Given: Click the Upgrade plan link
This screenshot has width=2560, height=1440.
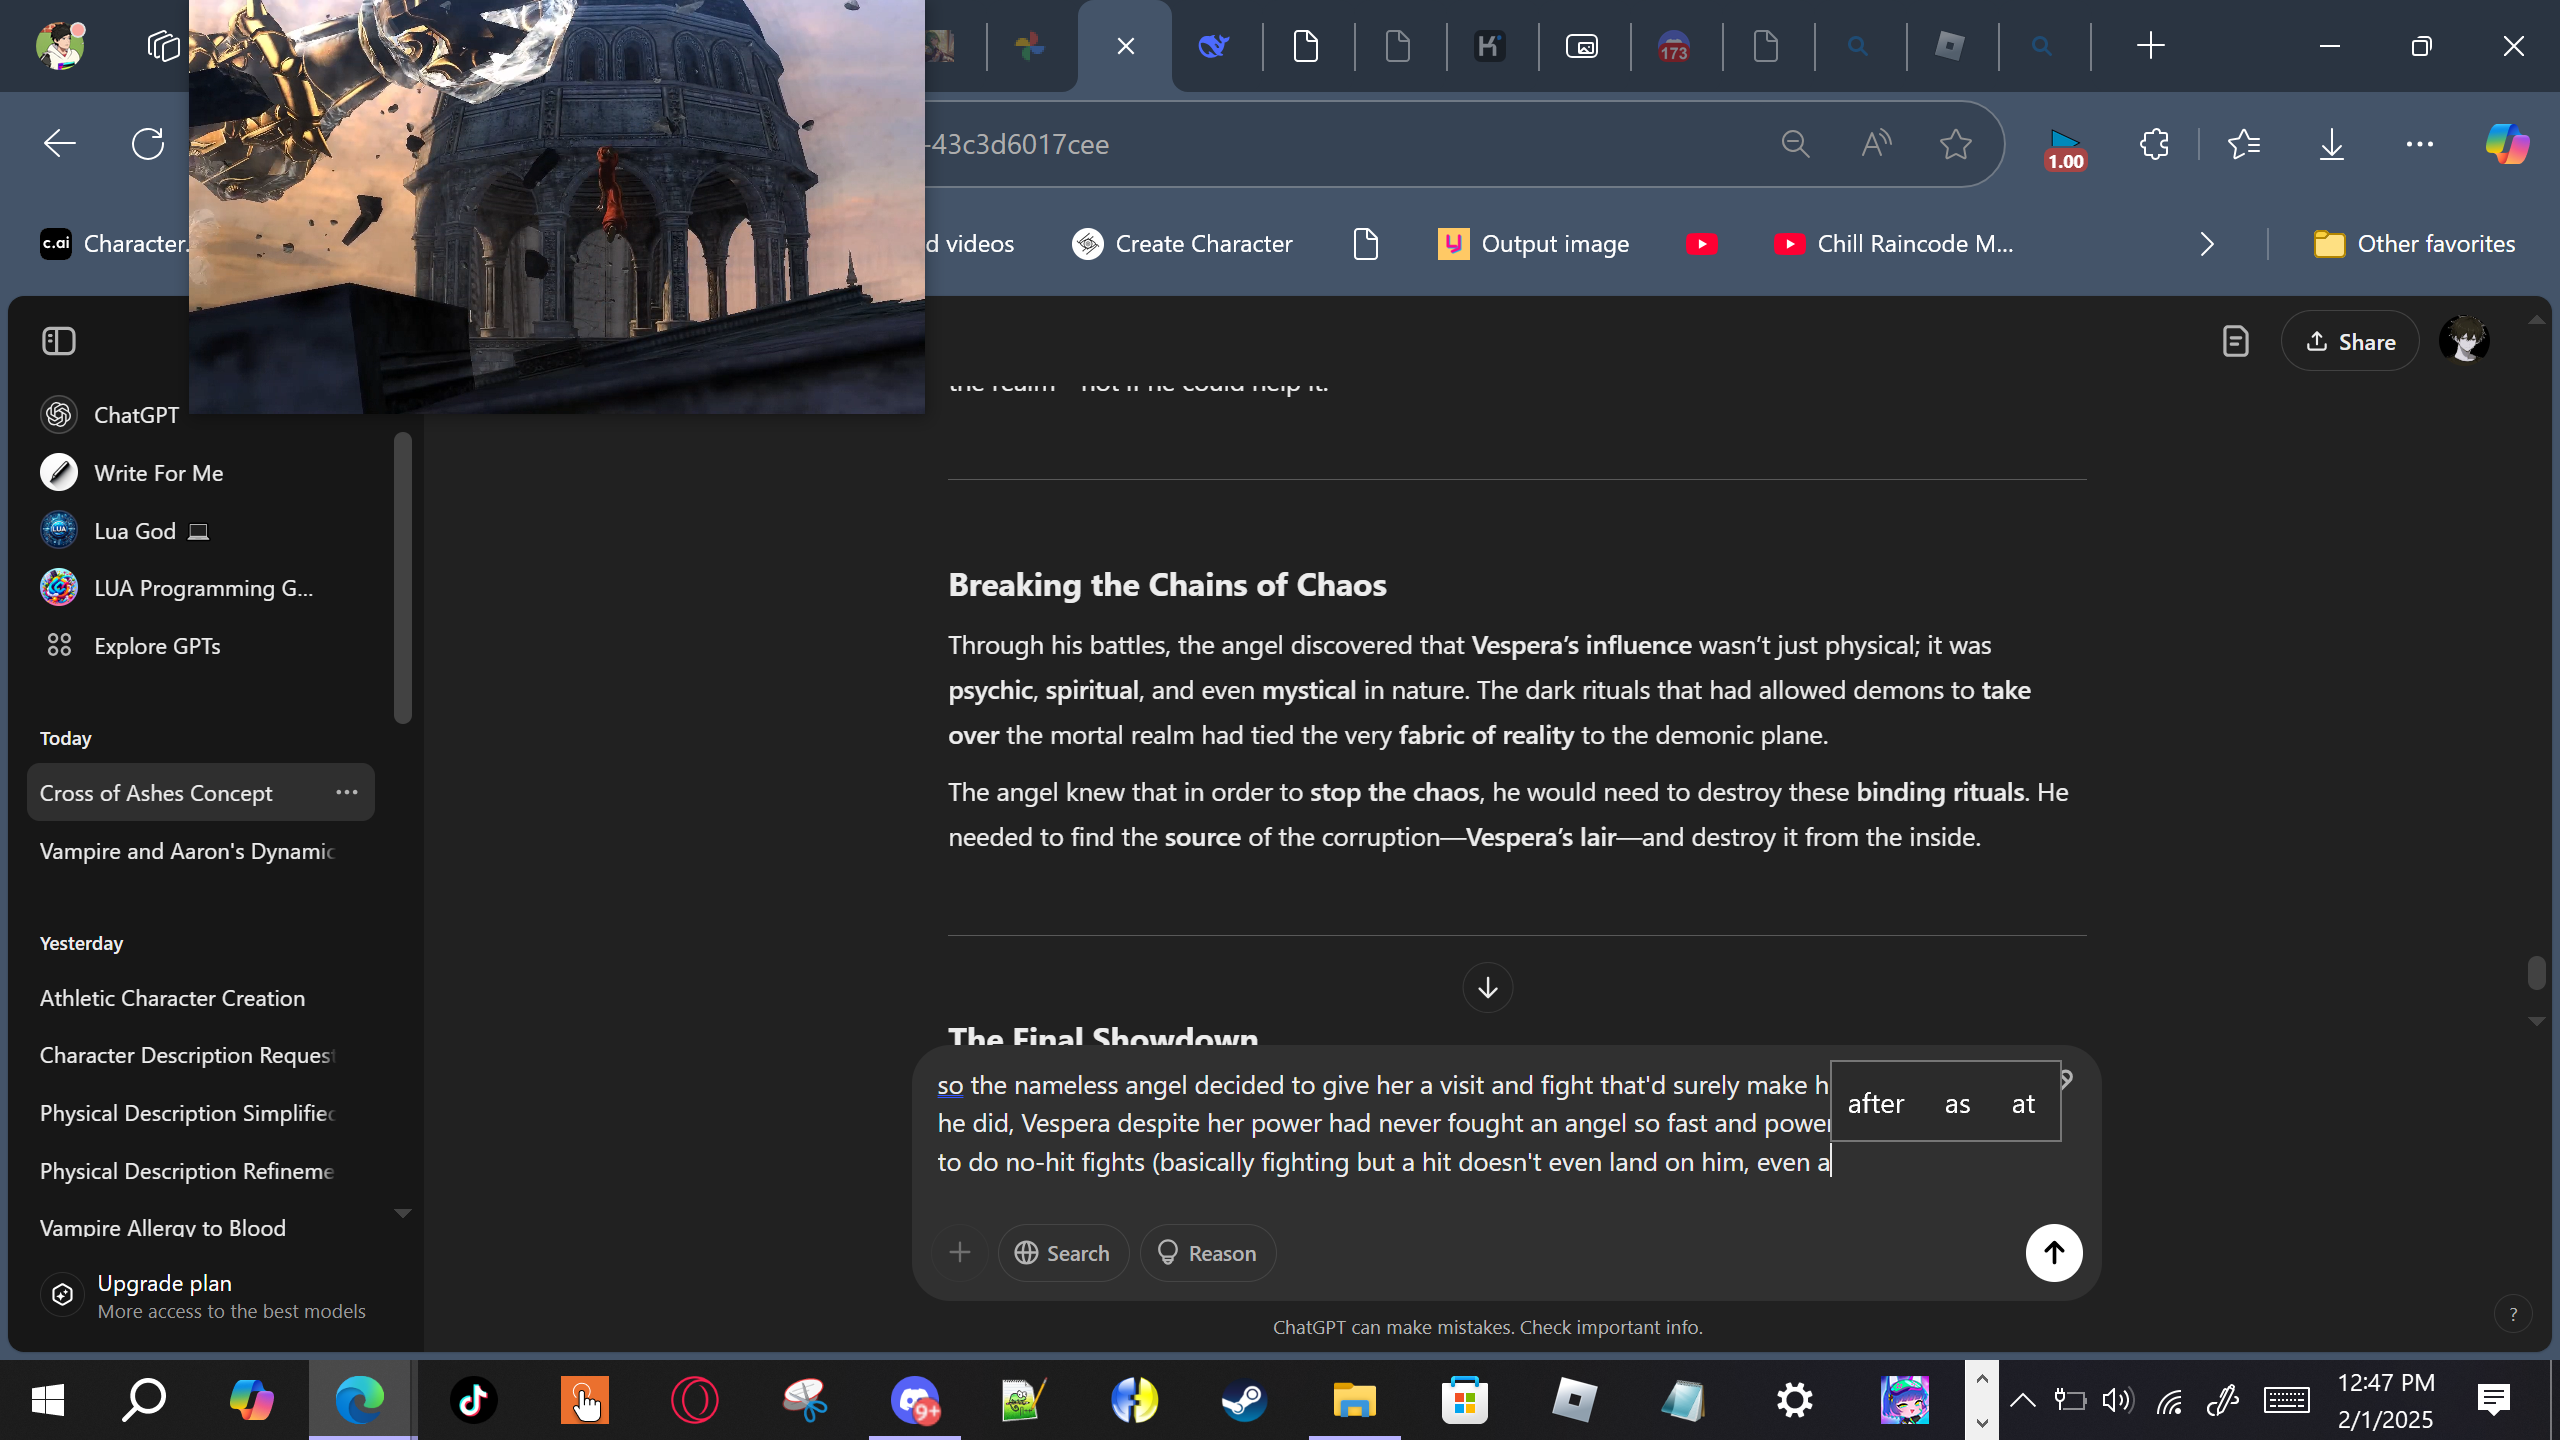Looking at the screenshot, I should pyautogui.click(x=165, y=1283).
